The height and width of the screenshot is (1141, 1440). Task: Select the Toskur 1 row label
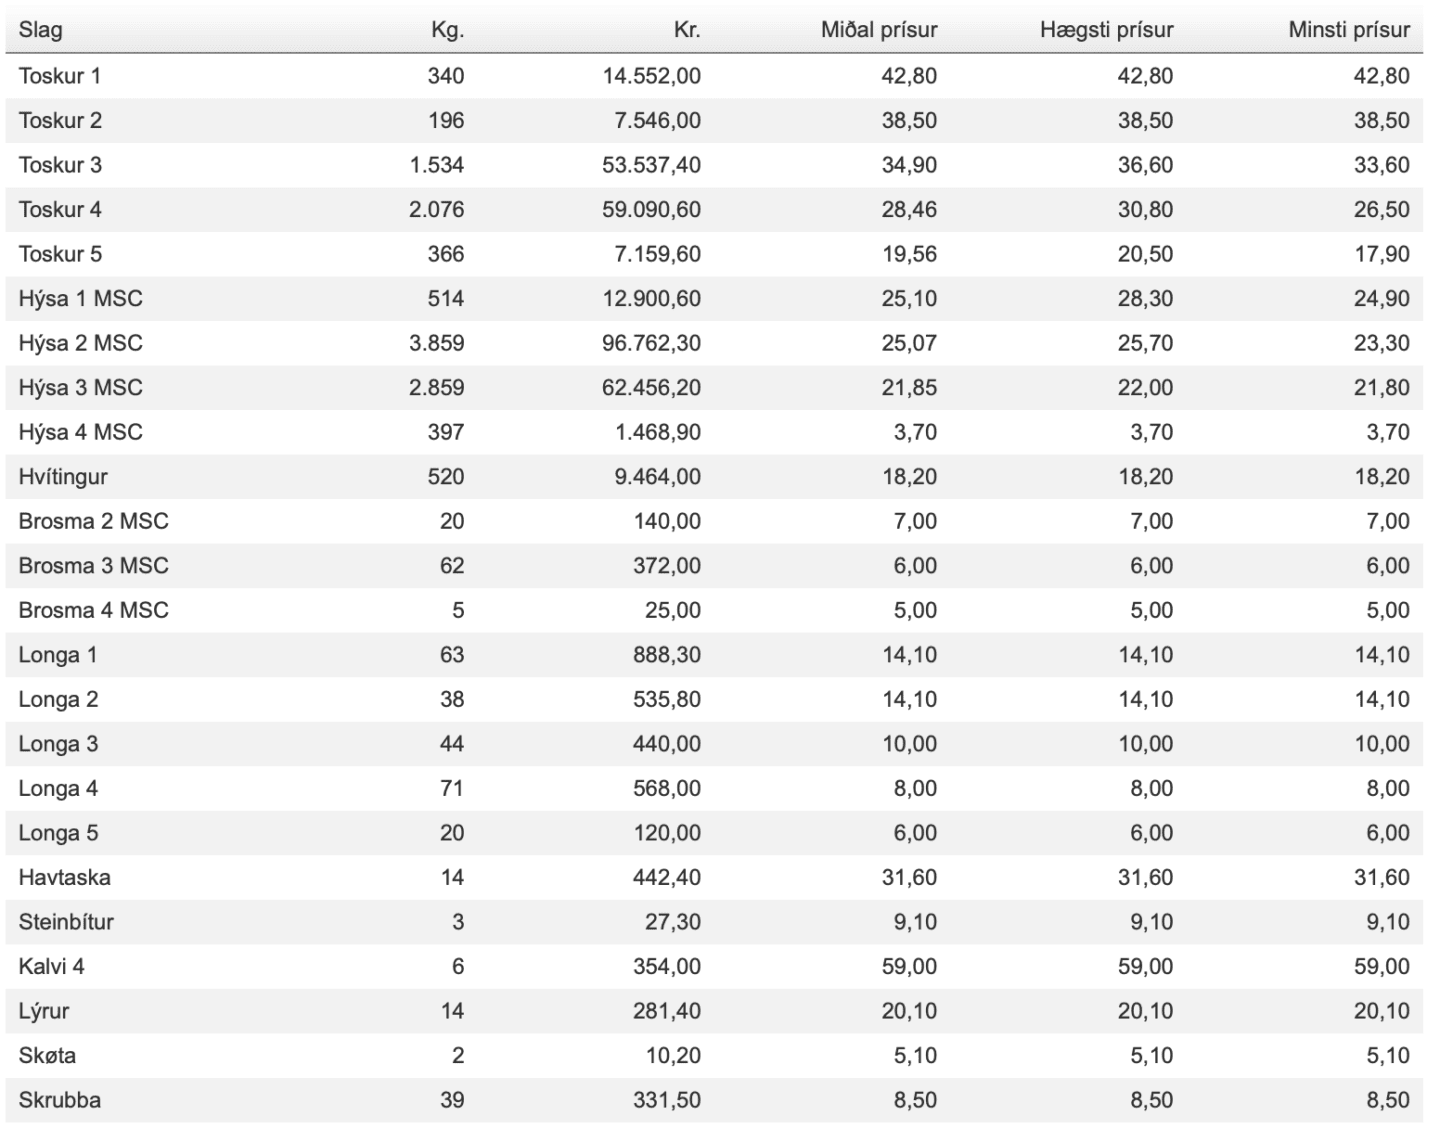click(x=60, y=76)
